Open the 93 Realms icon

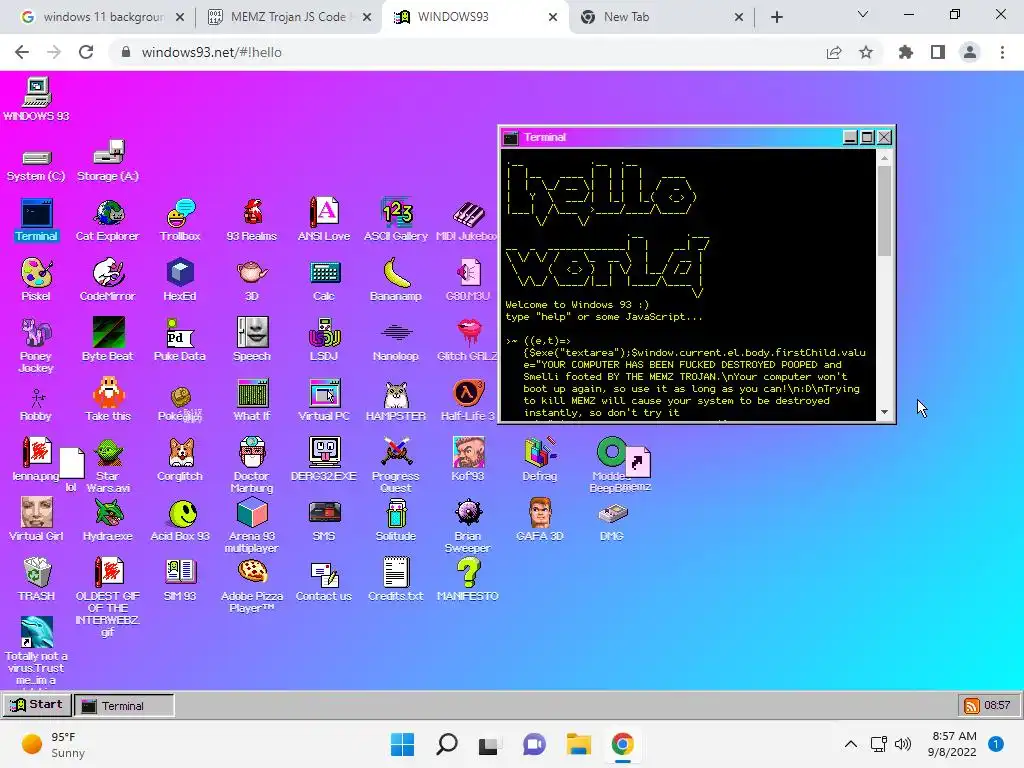tap(251, 220)
